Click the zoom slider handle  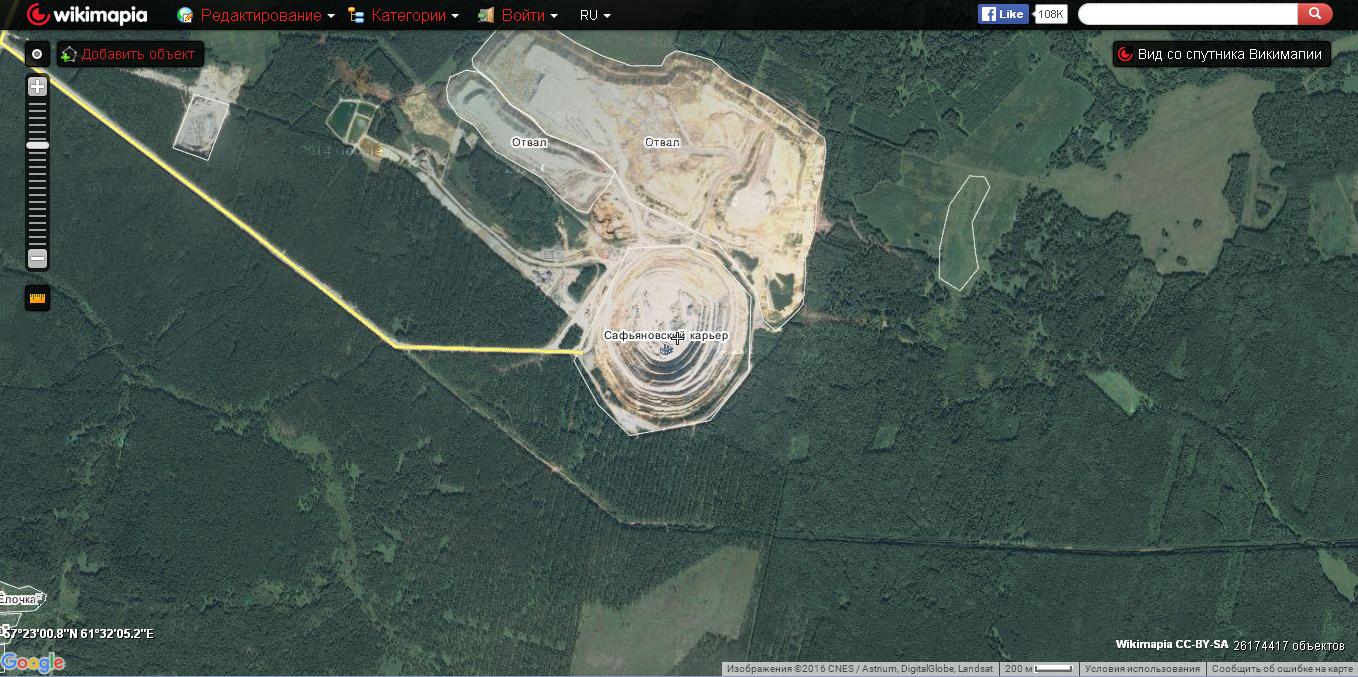[37, 145]
